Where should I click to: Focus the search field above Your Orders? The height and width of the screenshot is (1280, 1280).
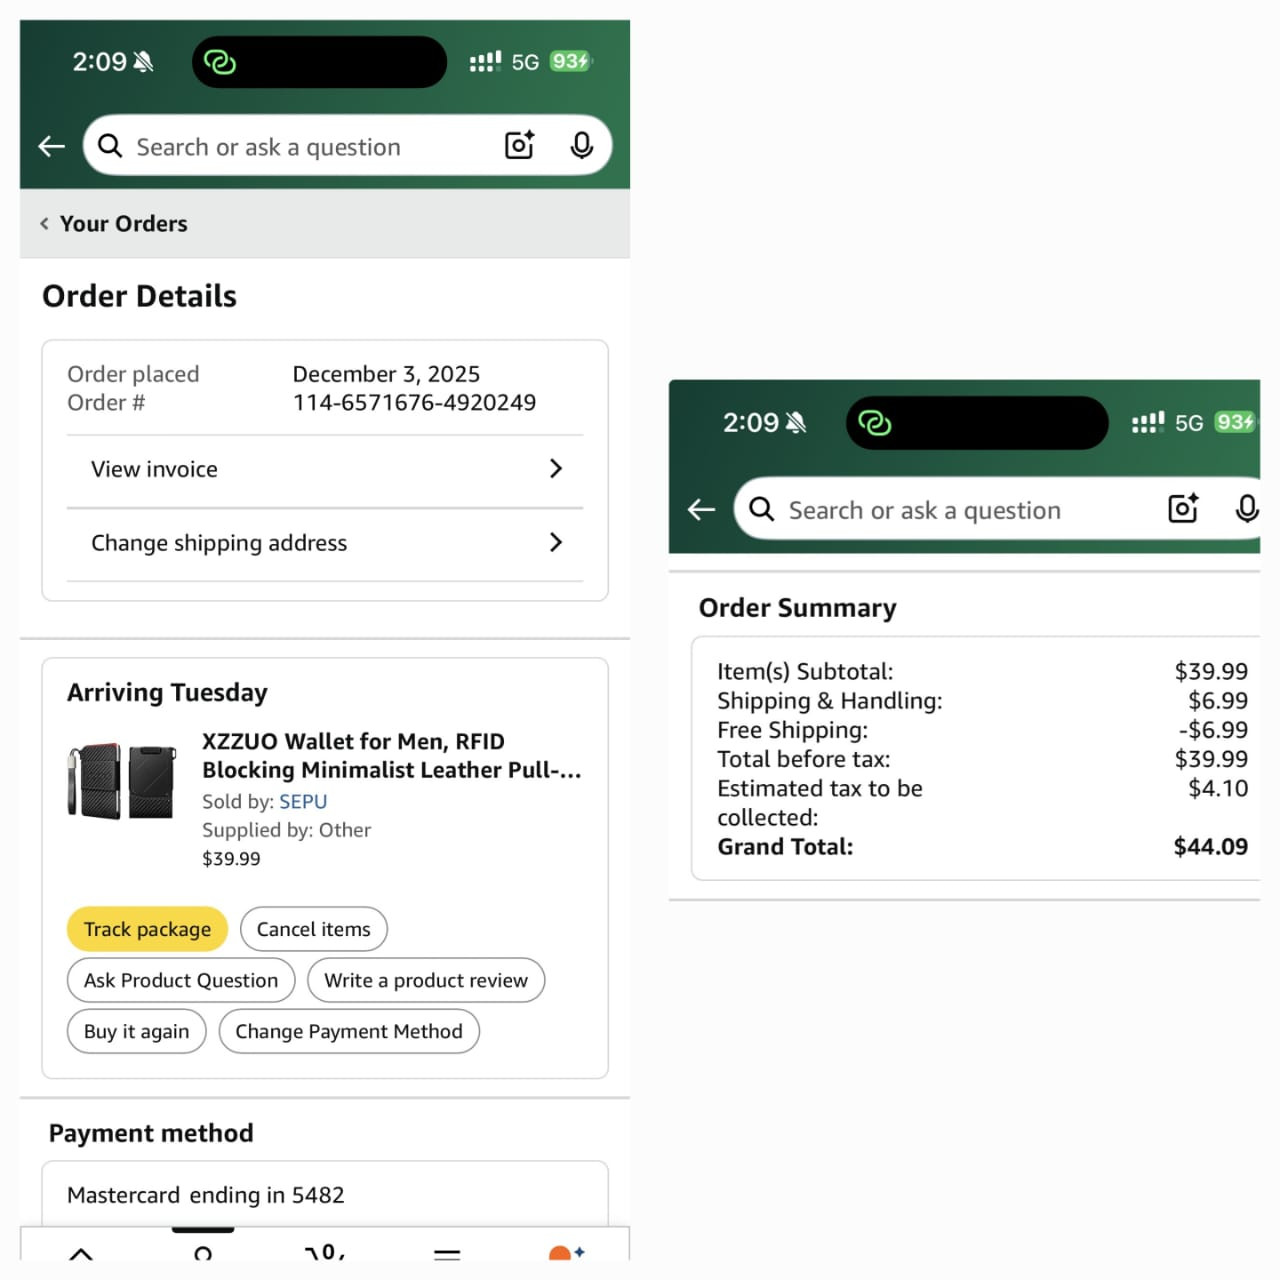300,147
